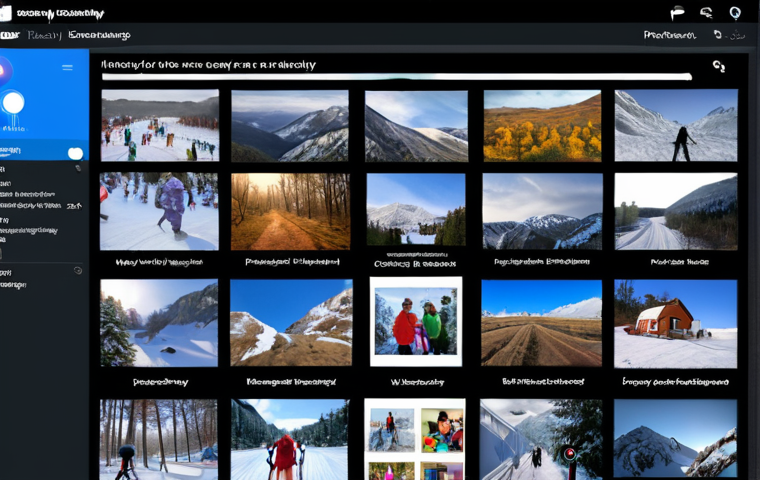Select the dimmed middle tab in the menu row
The height and width of the screenshot is (480, 760).
coord(45,35)
